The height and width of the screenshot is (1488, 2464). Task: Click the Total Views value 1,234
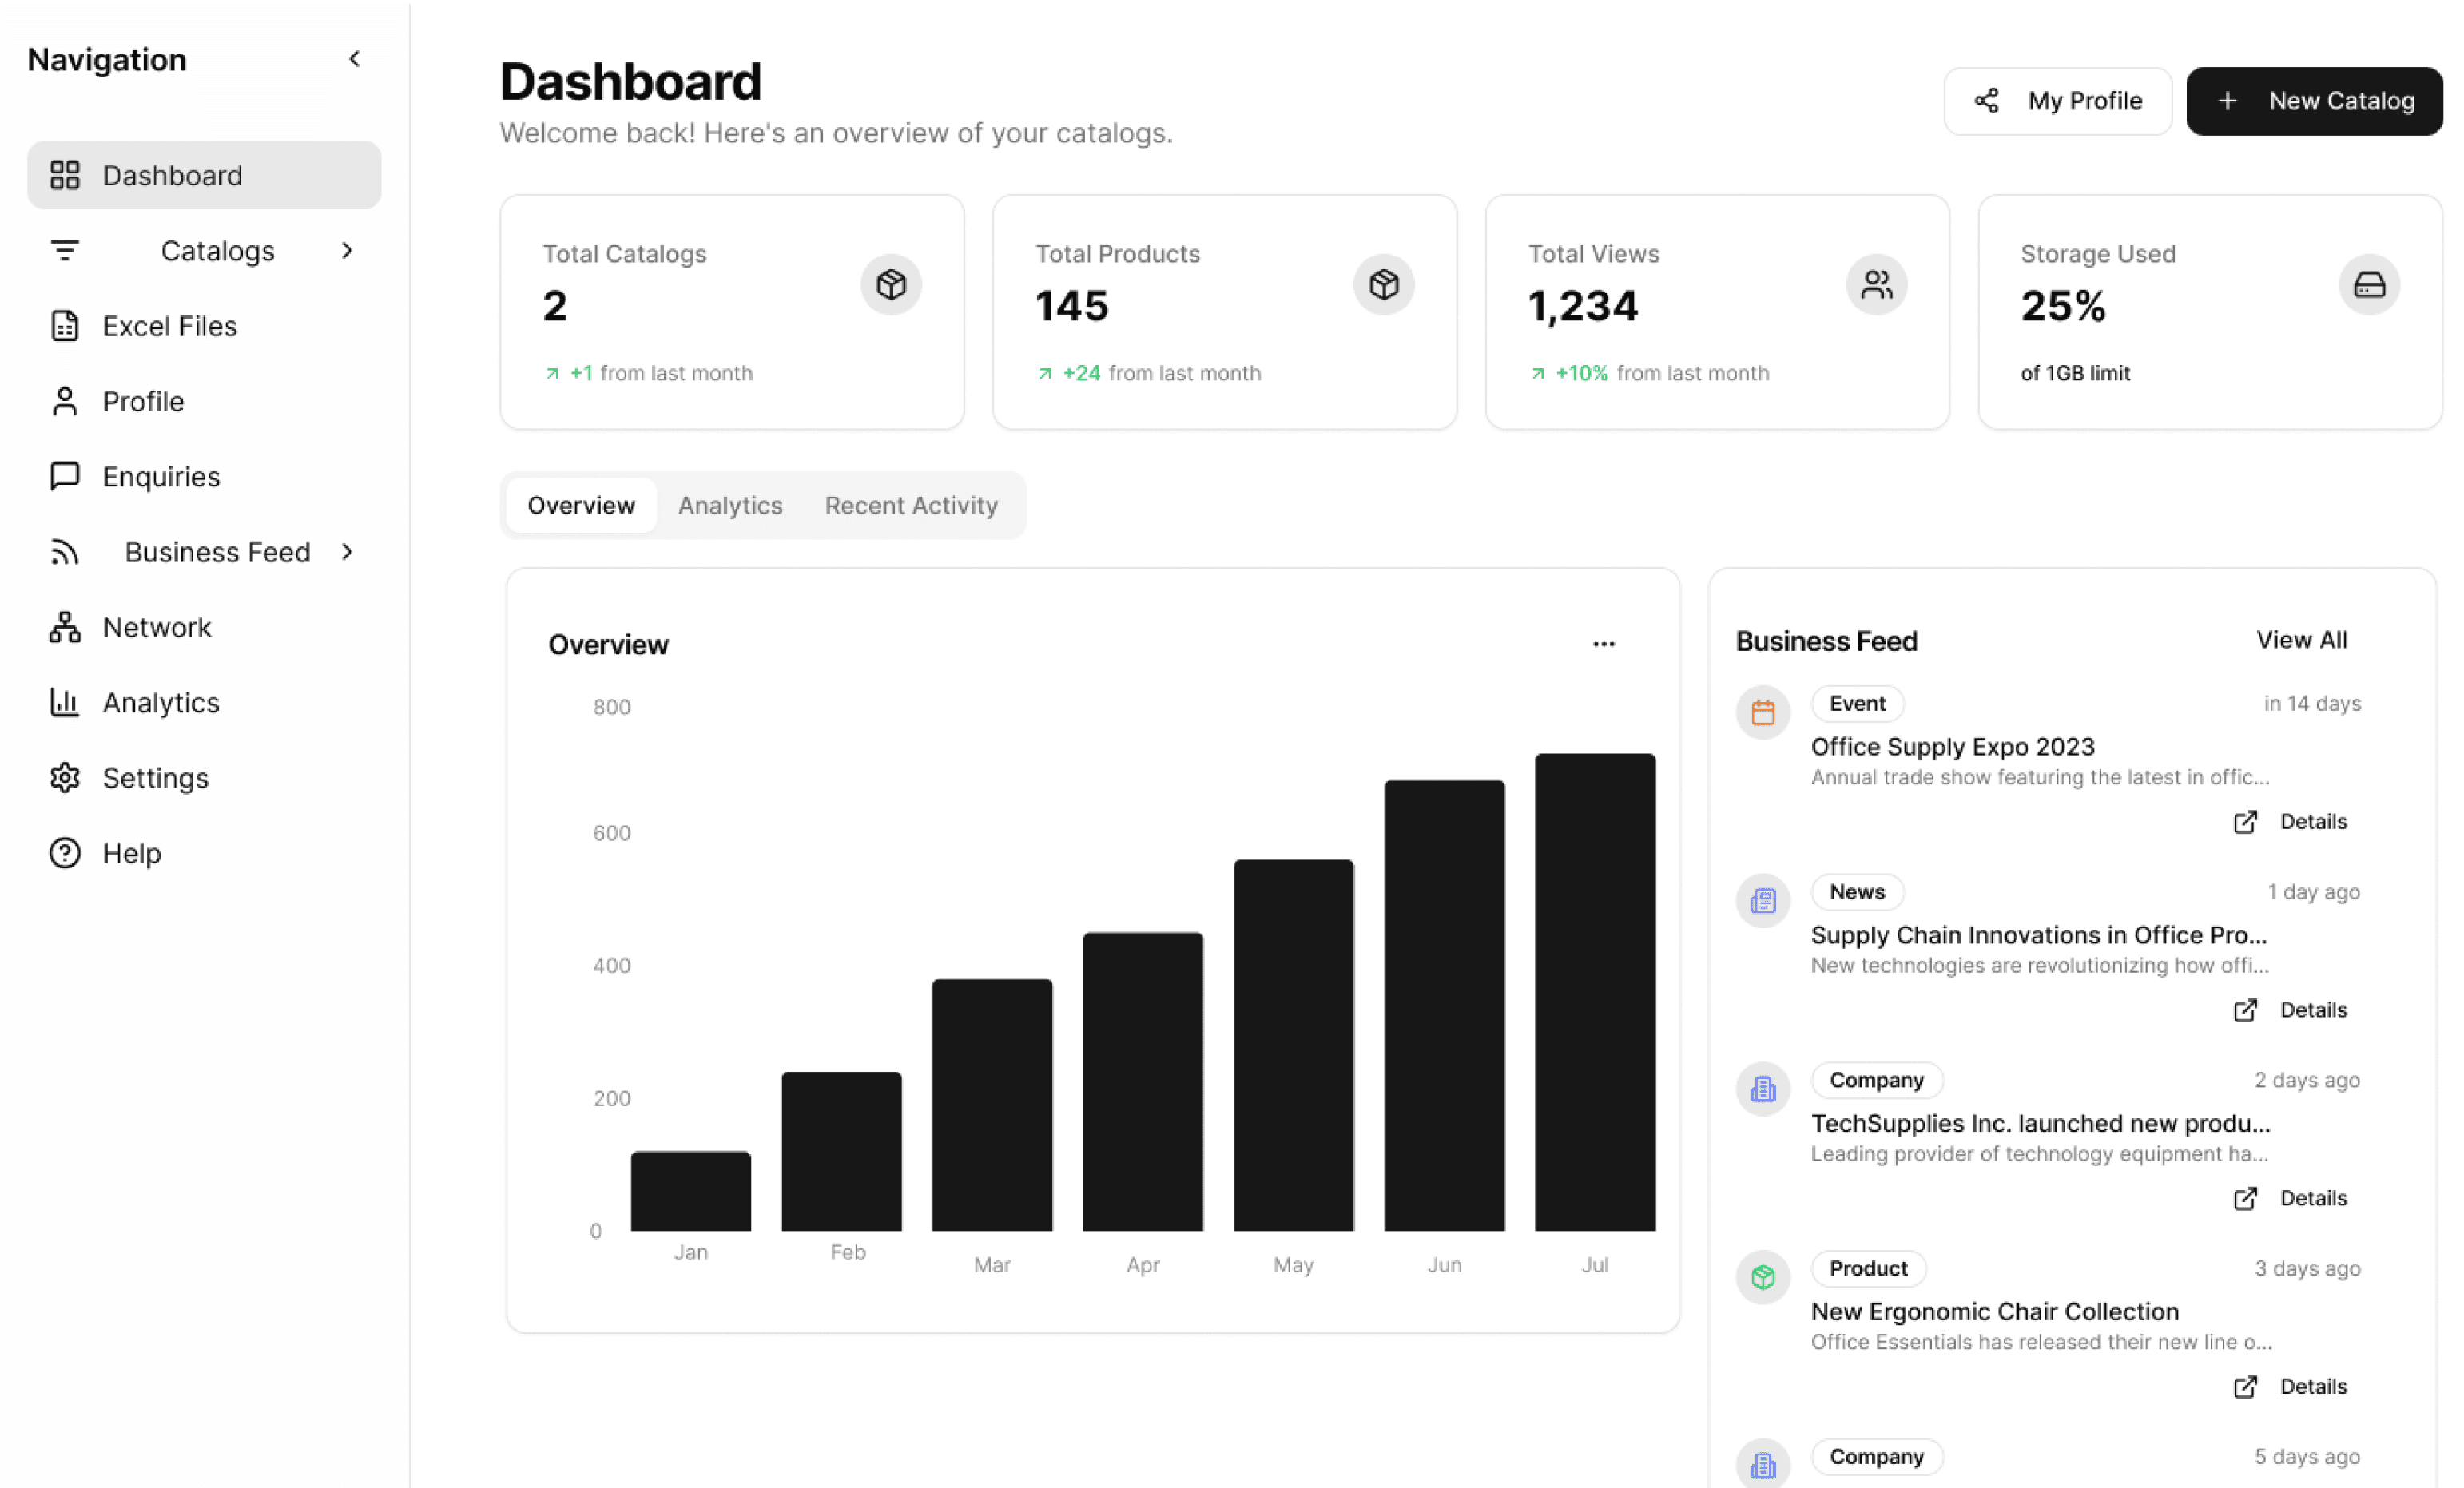[x=1583, y=306]
